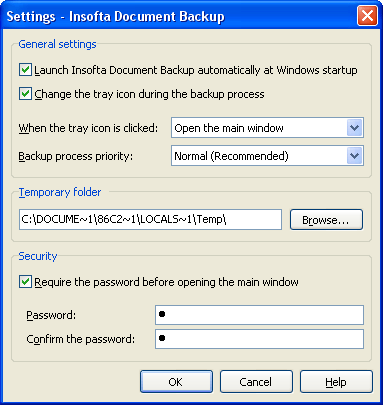Viewport: 383px width, 405px height.
Task: Click the 'Backup process priority' label
Action: (76, 156)
